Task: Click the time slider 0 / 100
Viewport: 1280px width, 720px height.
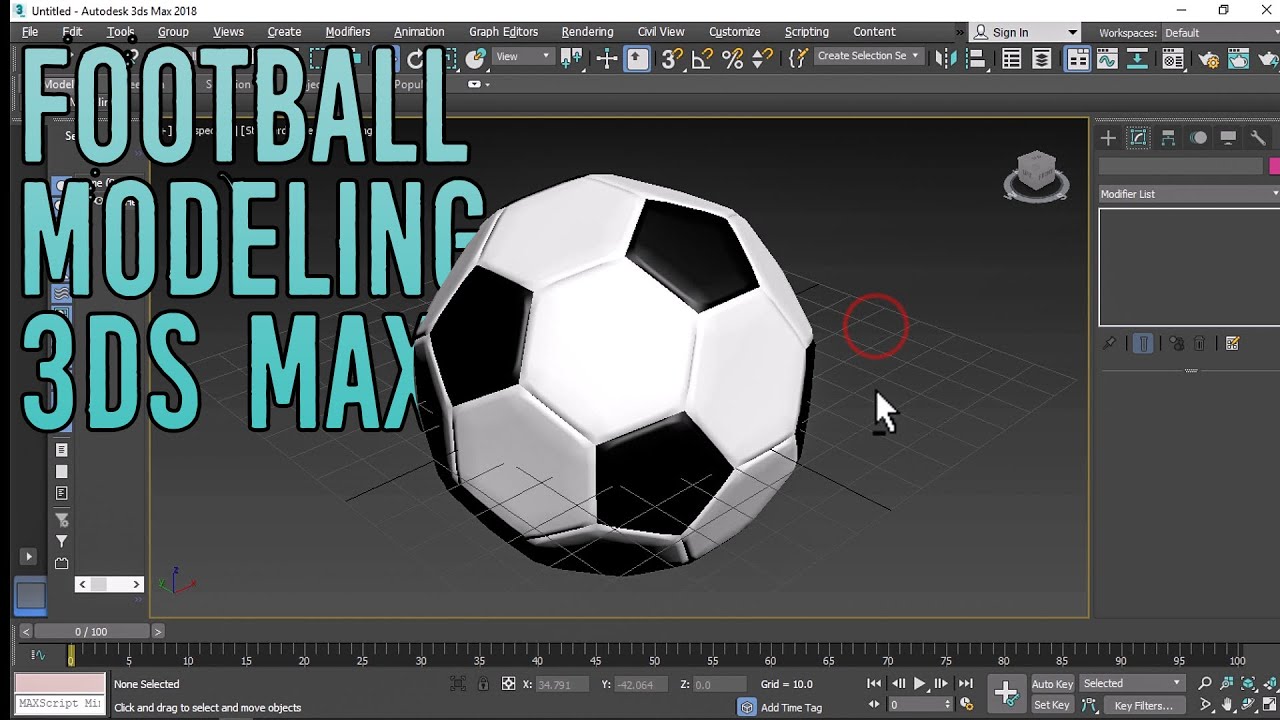Action: [92, 632]
